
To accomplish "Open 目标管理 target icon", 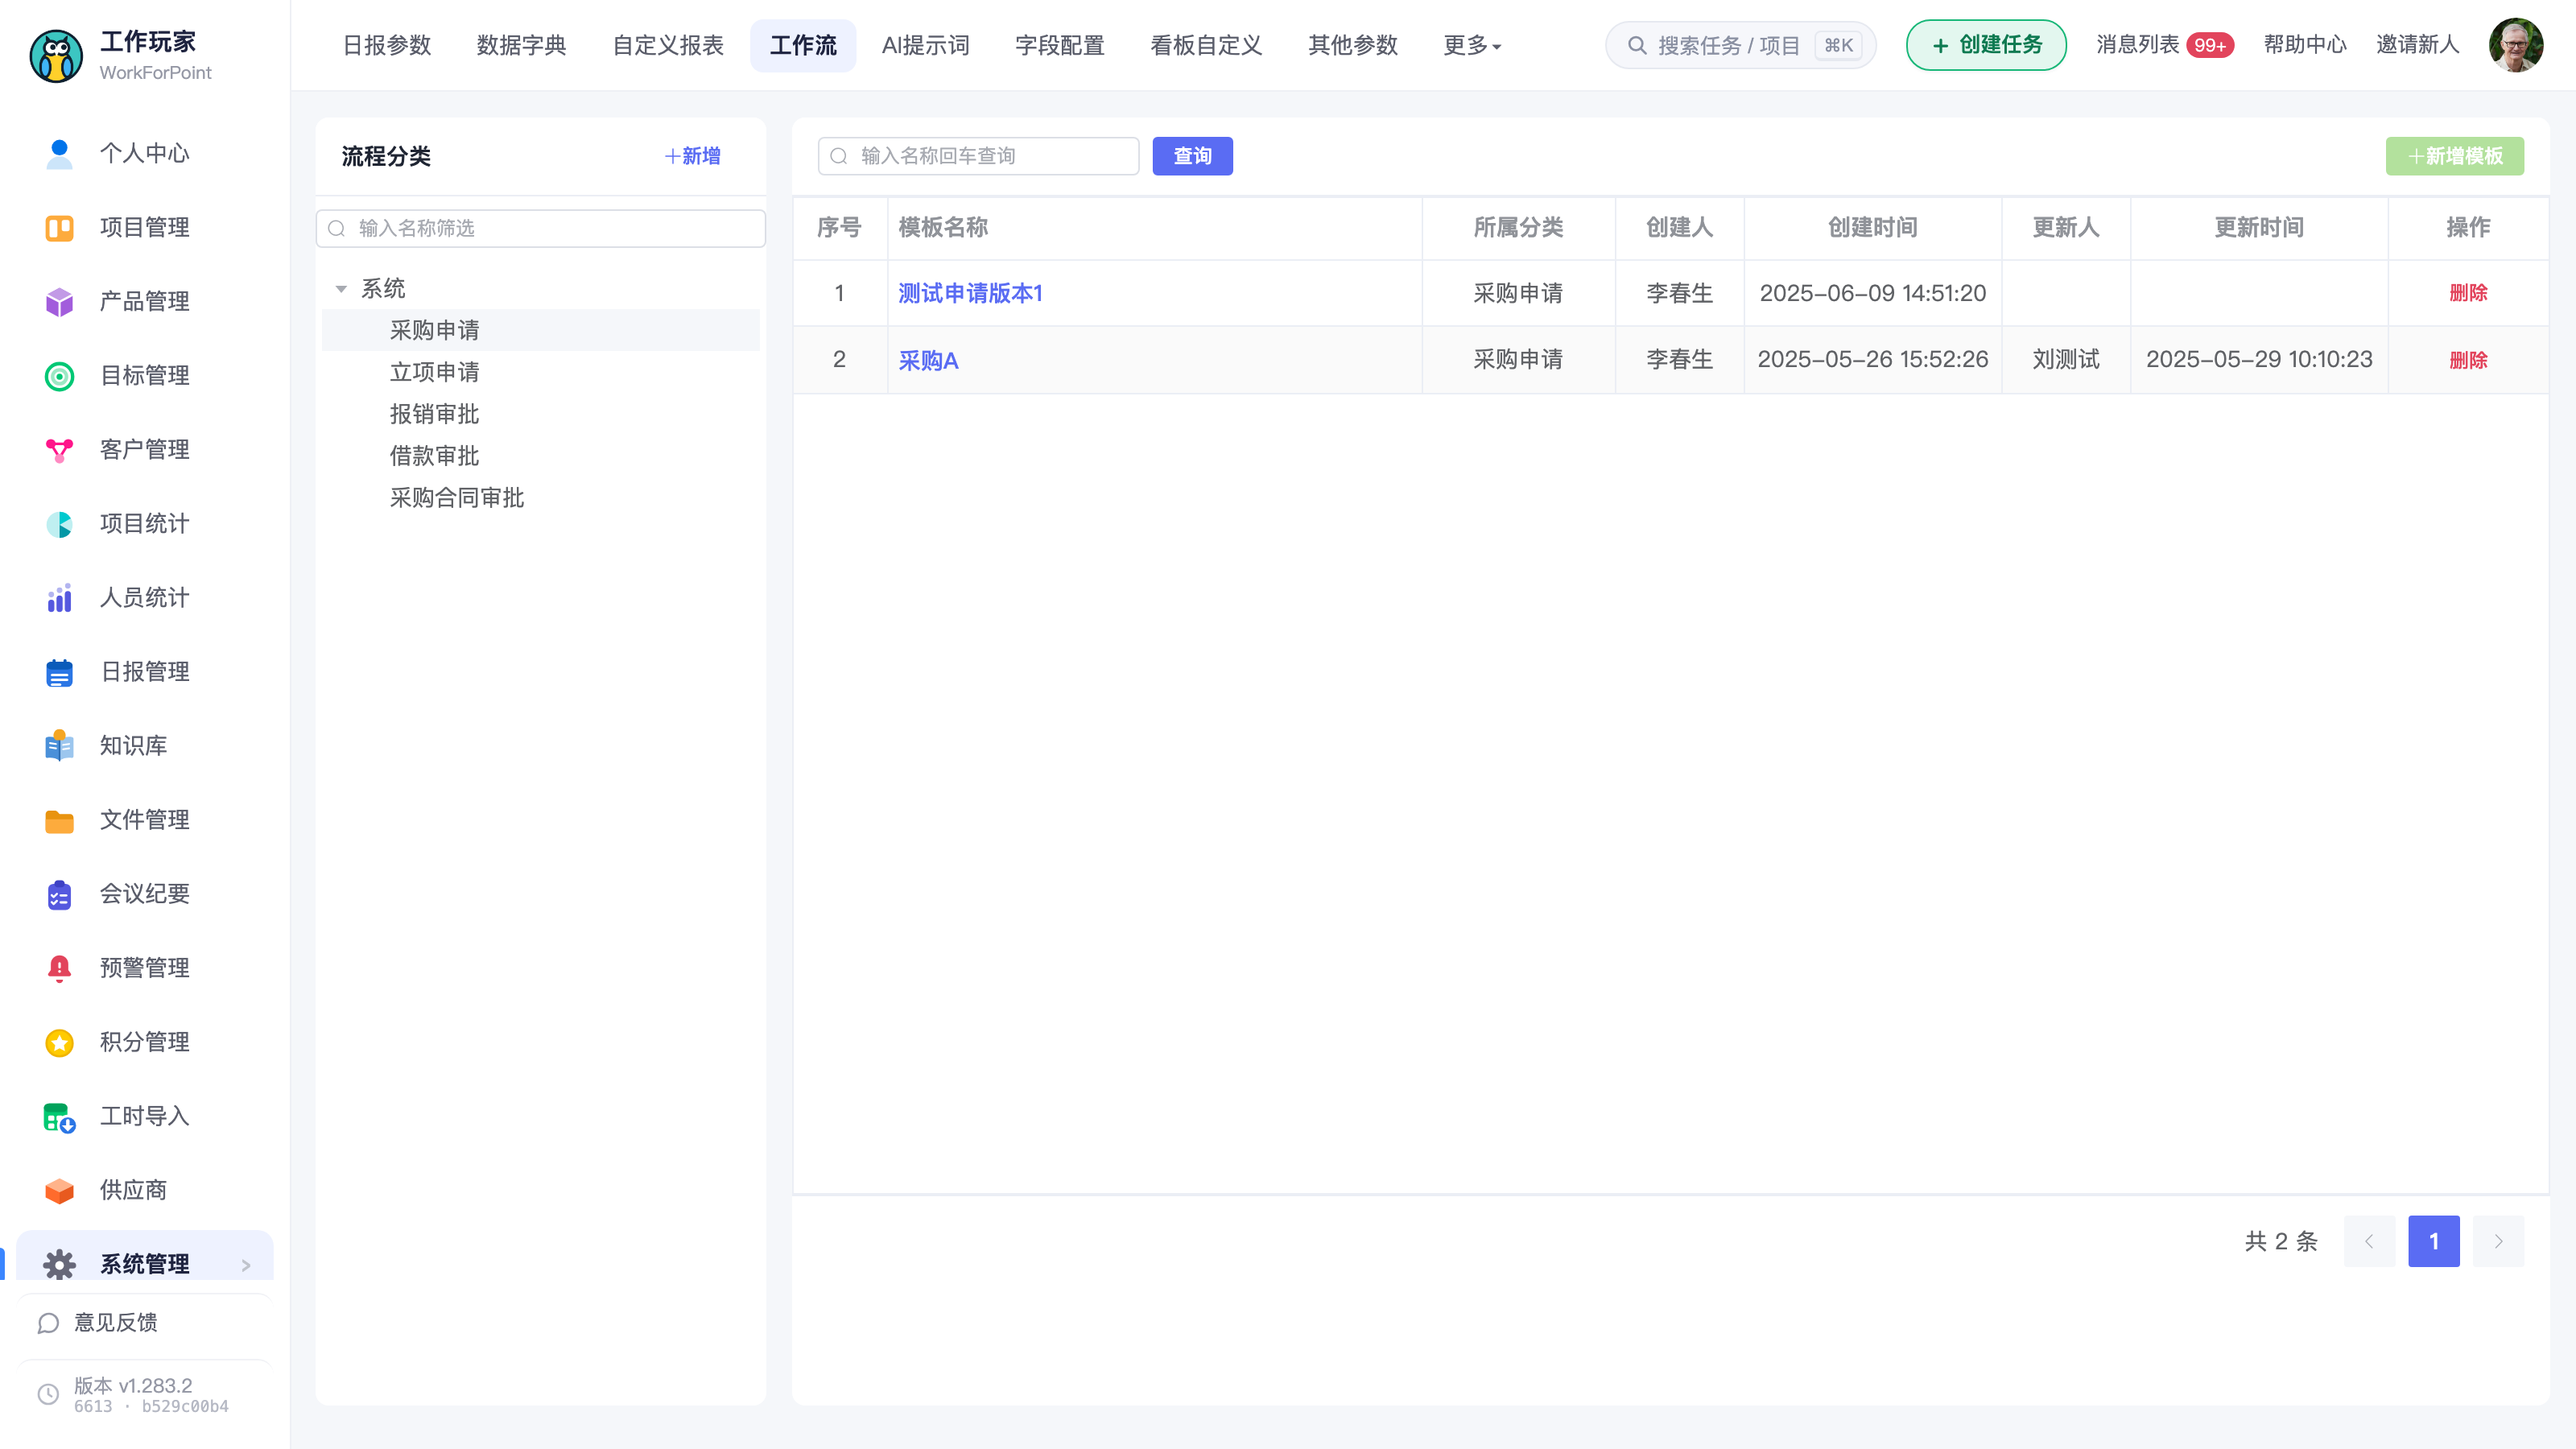I will (59, 376).
